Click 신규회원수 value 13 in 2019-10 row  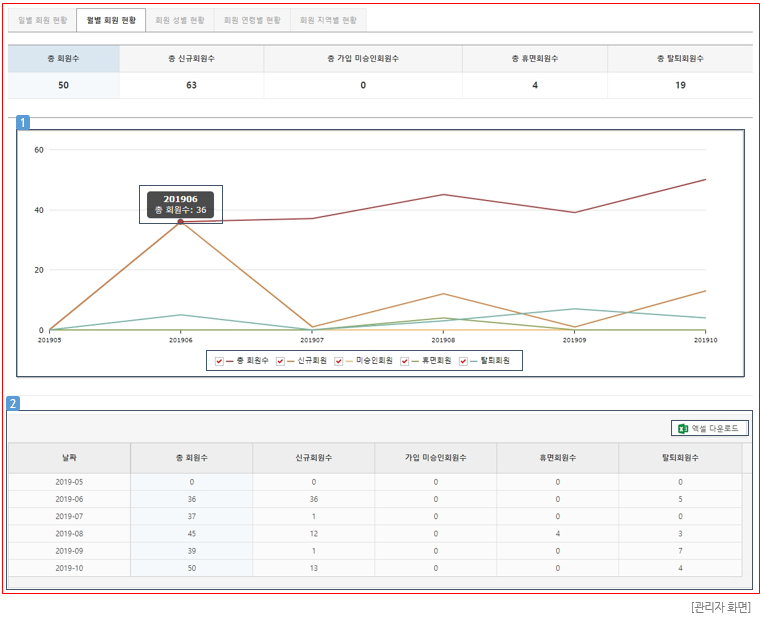[x=314, y=568]
